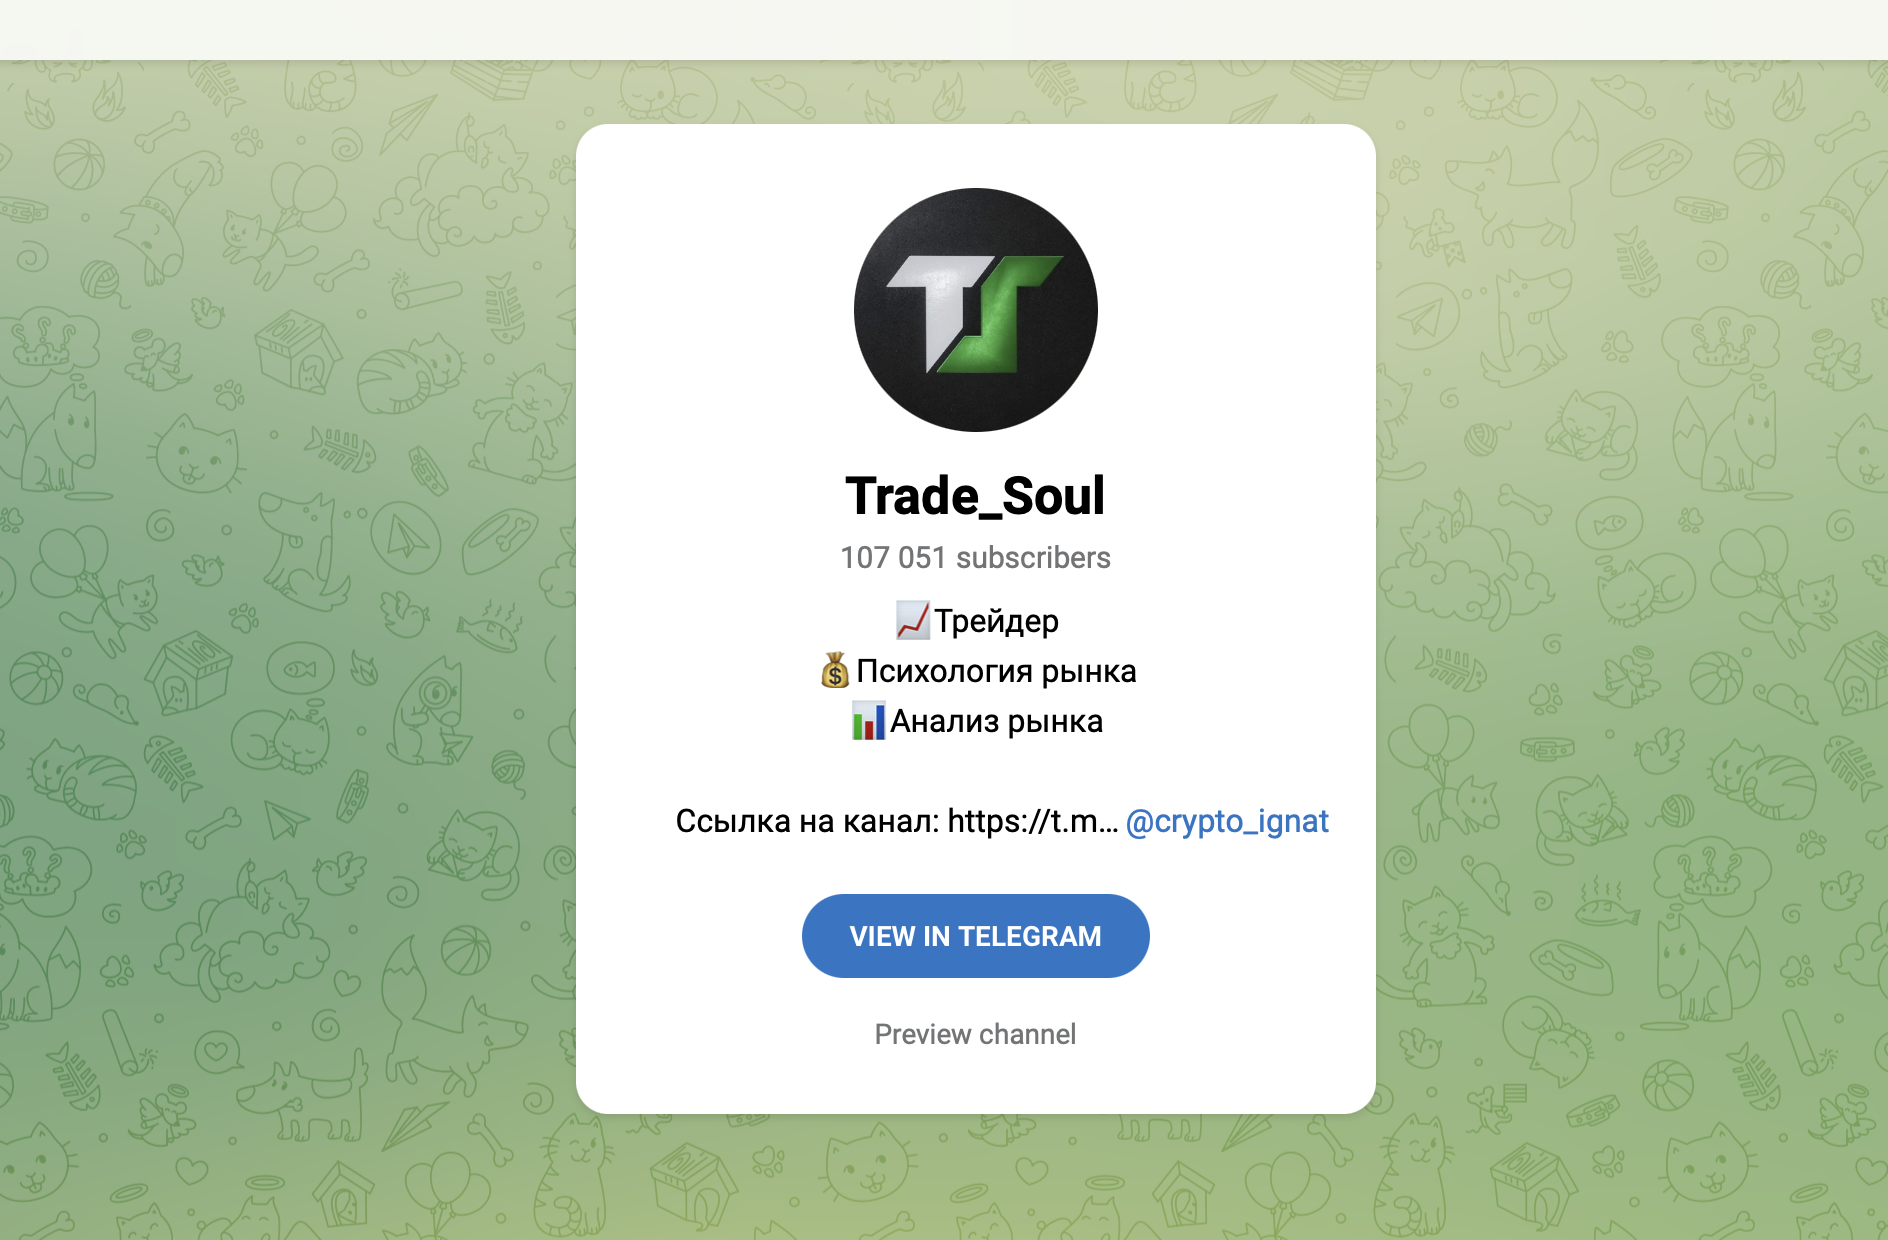Click the Trade_Soul channel title
The width and height of the screenshot is (1888, 1240).
click(975, 496)
